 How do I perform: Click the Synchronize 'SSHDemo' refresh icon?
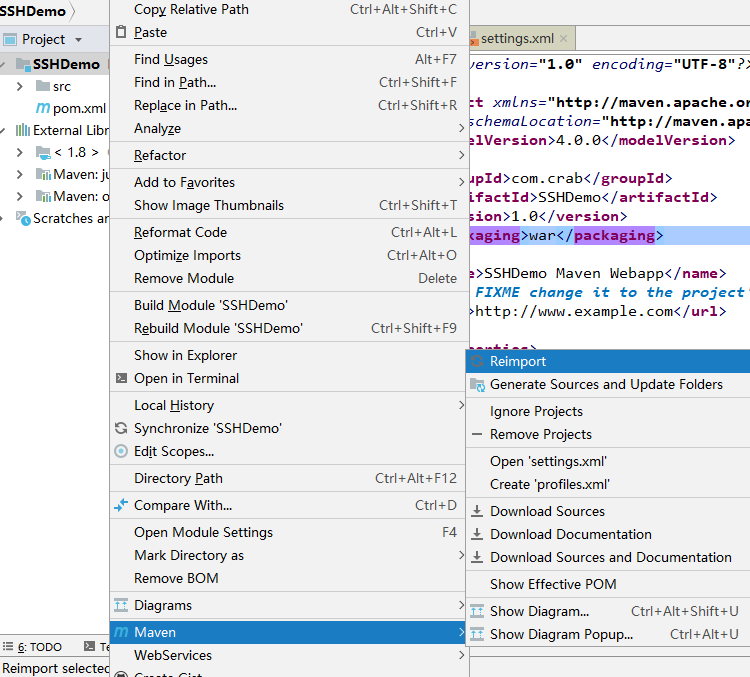121,428
